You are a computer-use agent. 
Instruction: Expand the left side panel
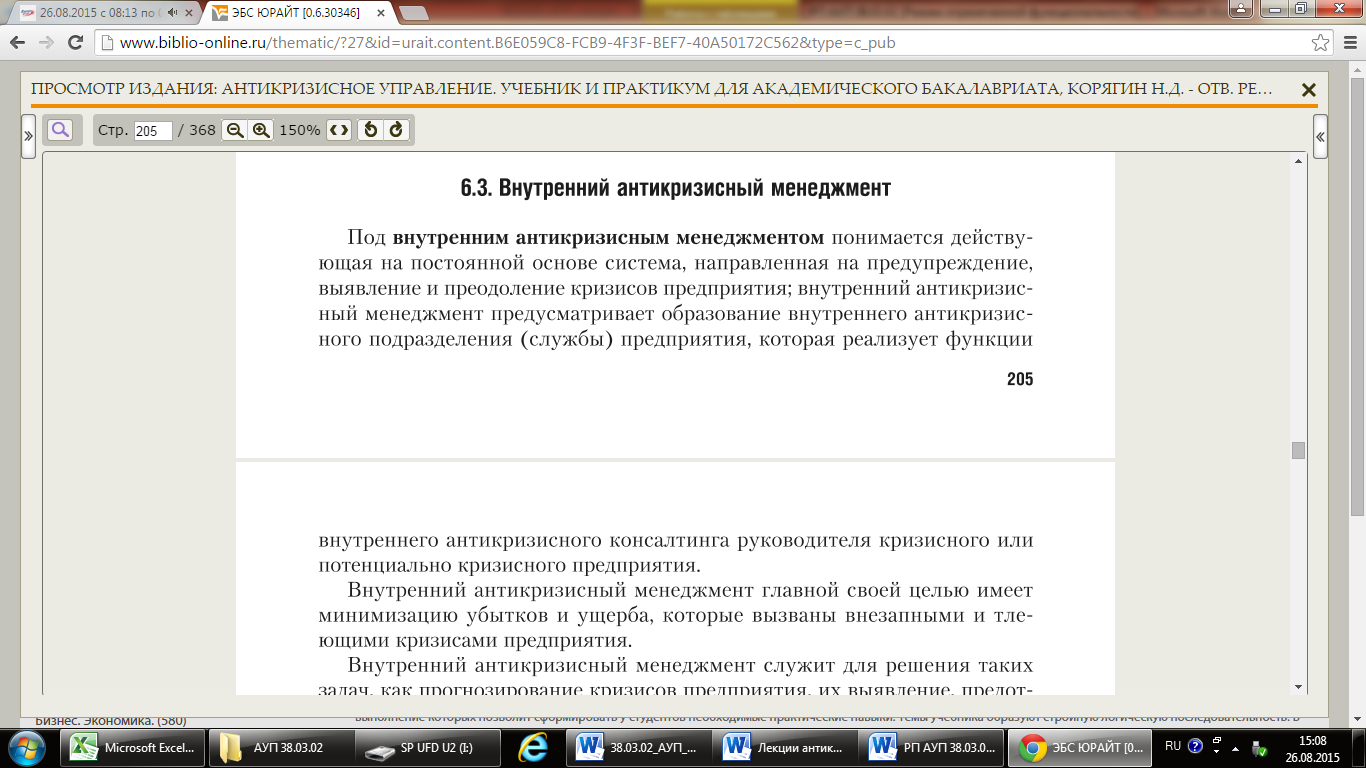click(28, 137)
